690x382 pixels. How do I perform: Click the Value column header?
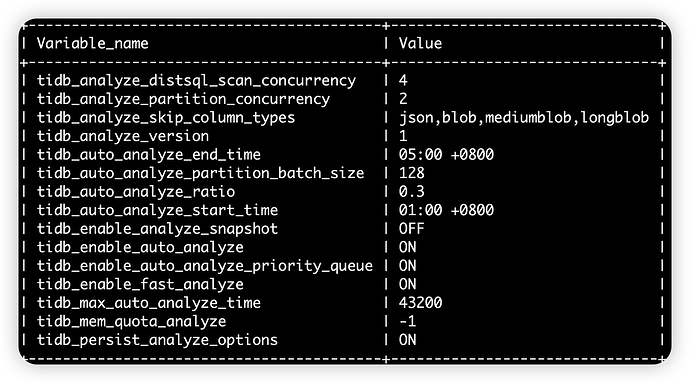pyautogui.click(x=420, y=43)
